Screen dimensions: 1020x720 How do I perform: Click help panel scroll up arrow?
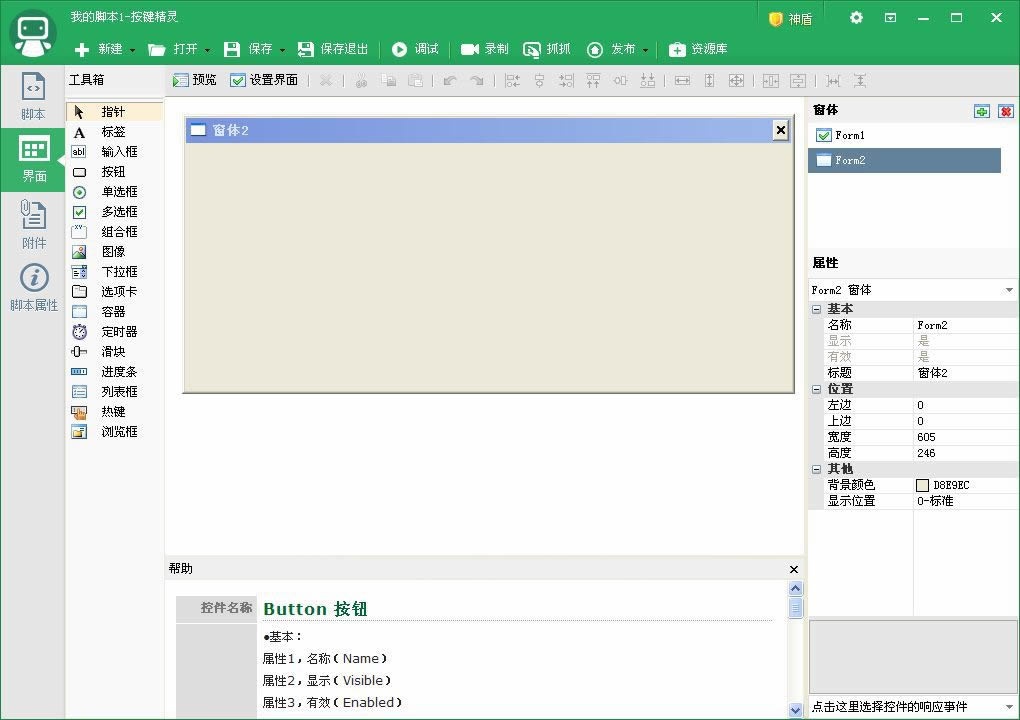click(x=795, y=589)
